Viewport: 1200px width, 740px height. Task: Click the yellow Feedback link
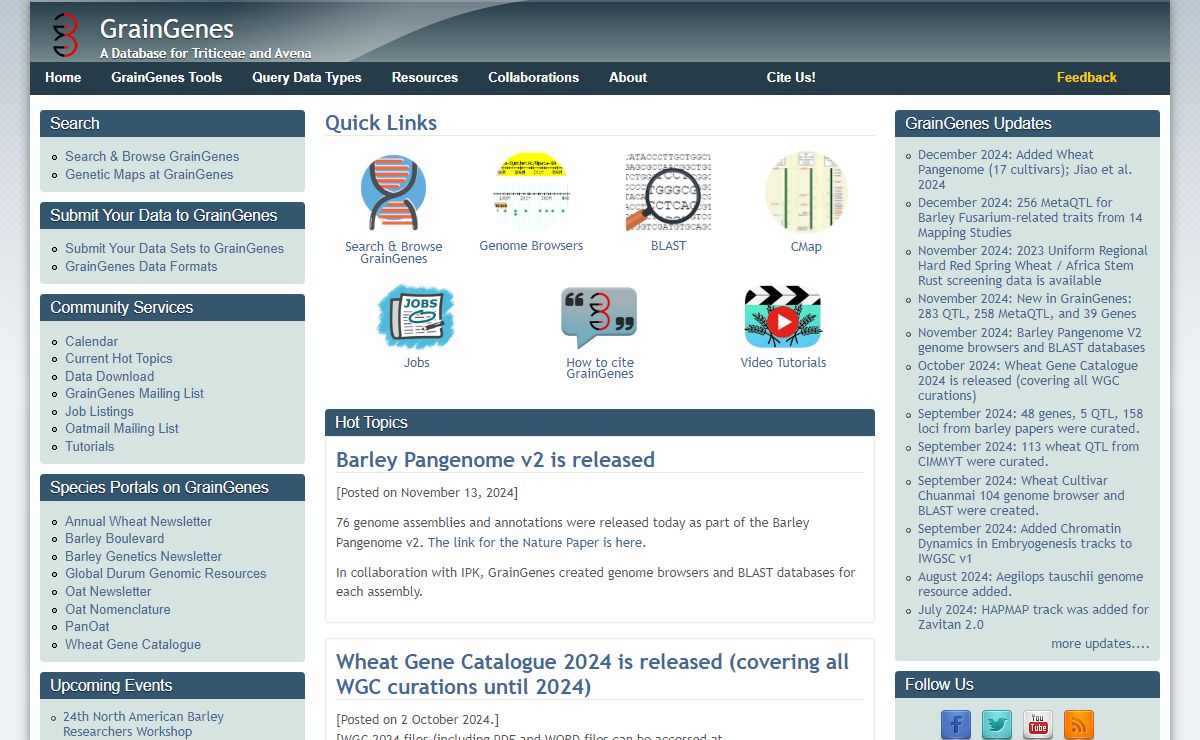pos(1086,77)
